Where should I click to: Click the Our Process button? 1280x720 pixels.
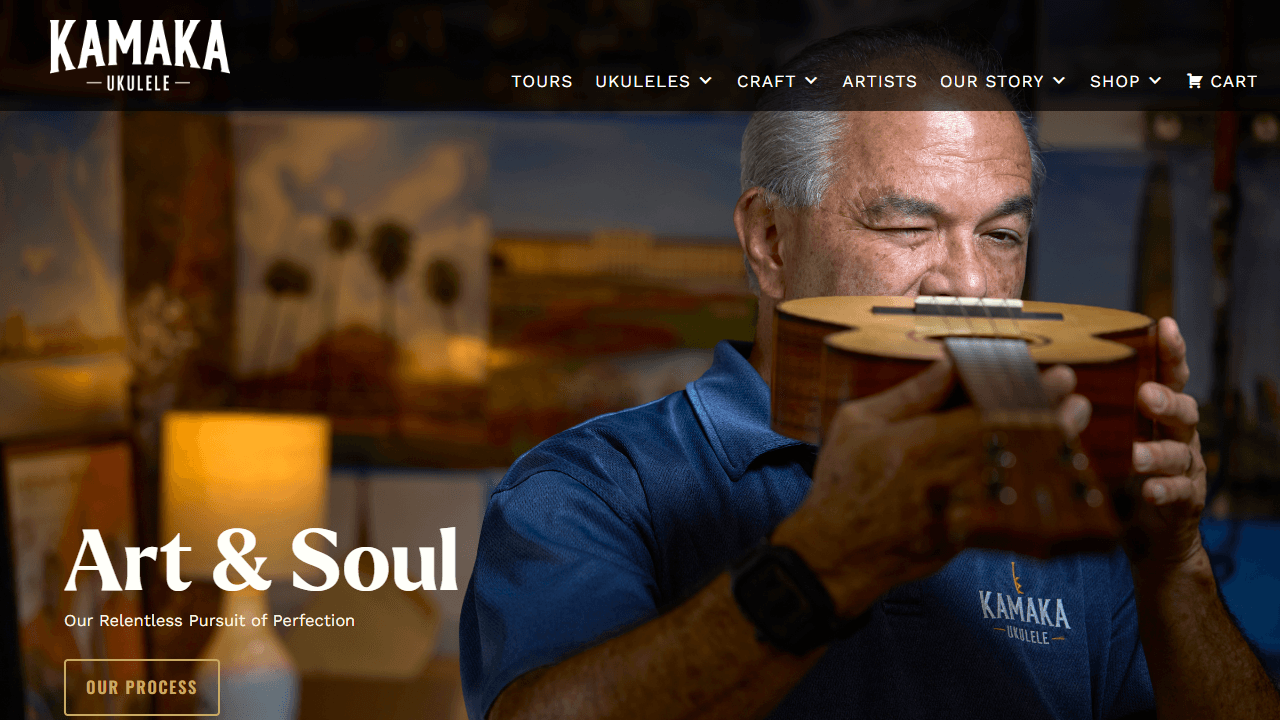click(142, 687)
